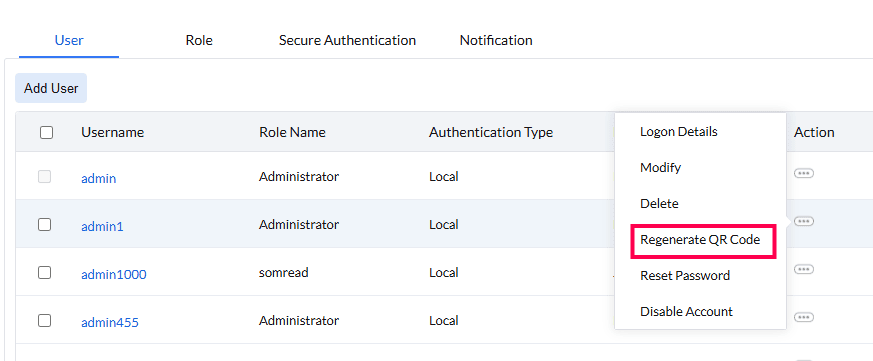
Task: Tick the select-all checkbox in header
Action: coord(47,132)
